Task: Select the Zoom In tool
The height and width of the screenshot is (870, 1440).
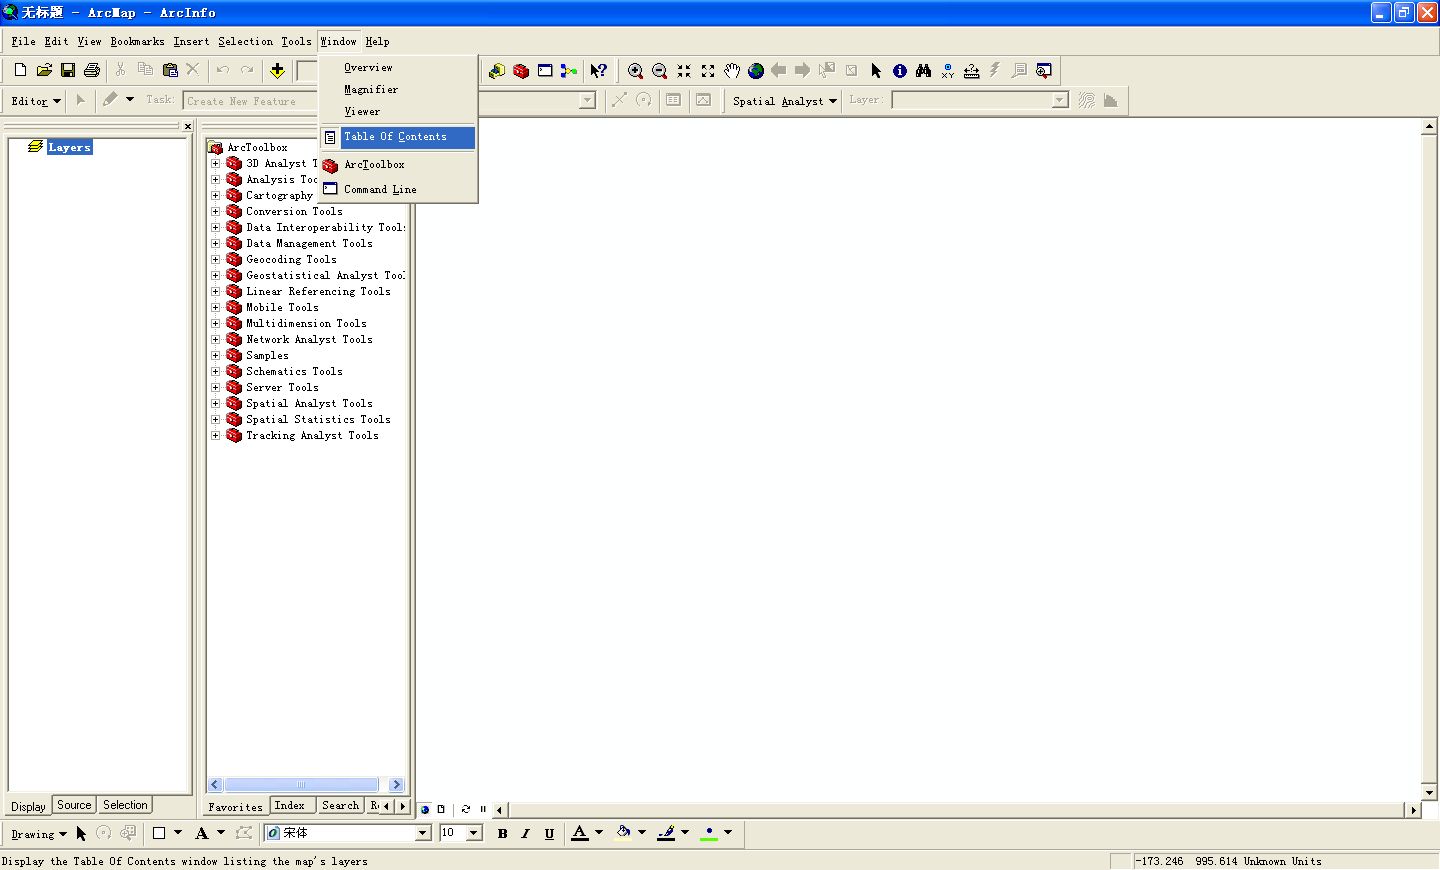Action: [635, 70]
